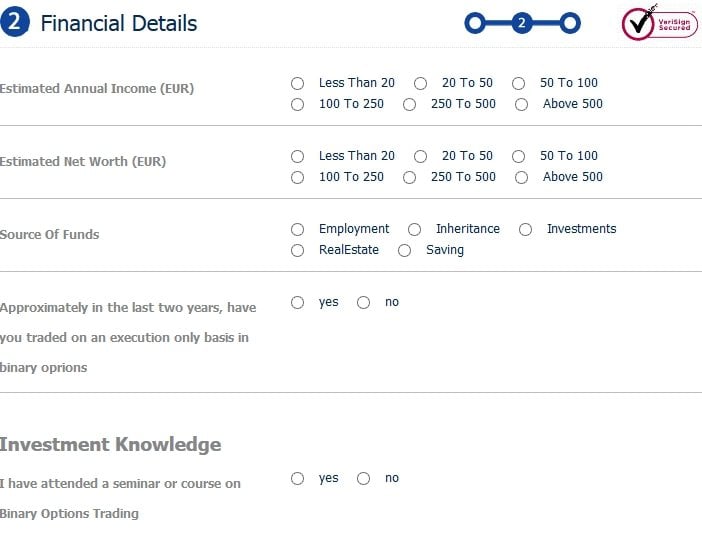Select annual income 250 To 500
702x537 pixels.
click(409, 104)
